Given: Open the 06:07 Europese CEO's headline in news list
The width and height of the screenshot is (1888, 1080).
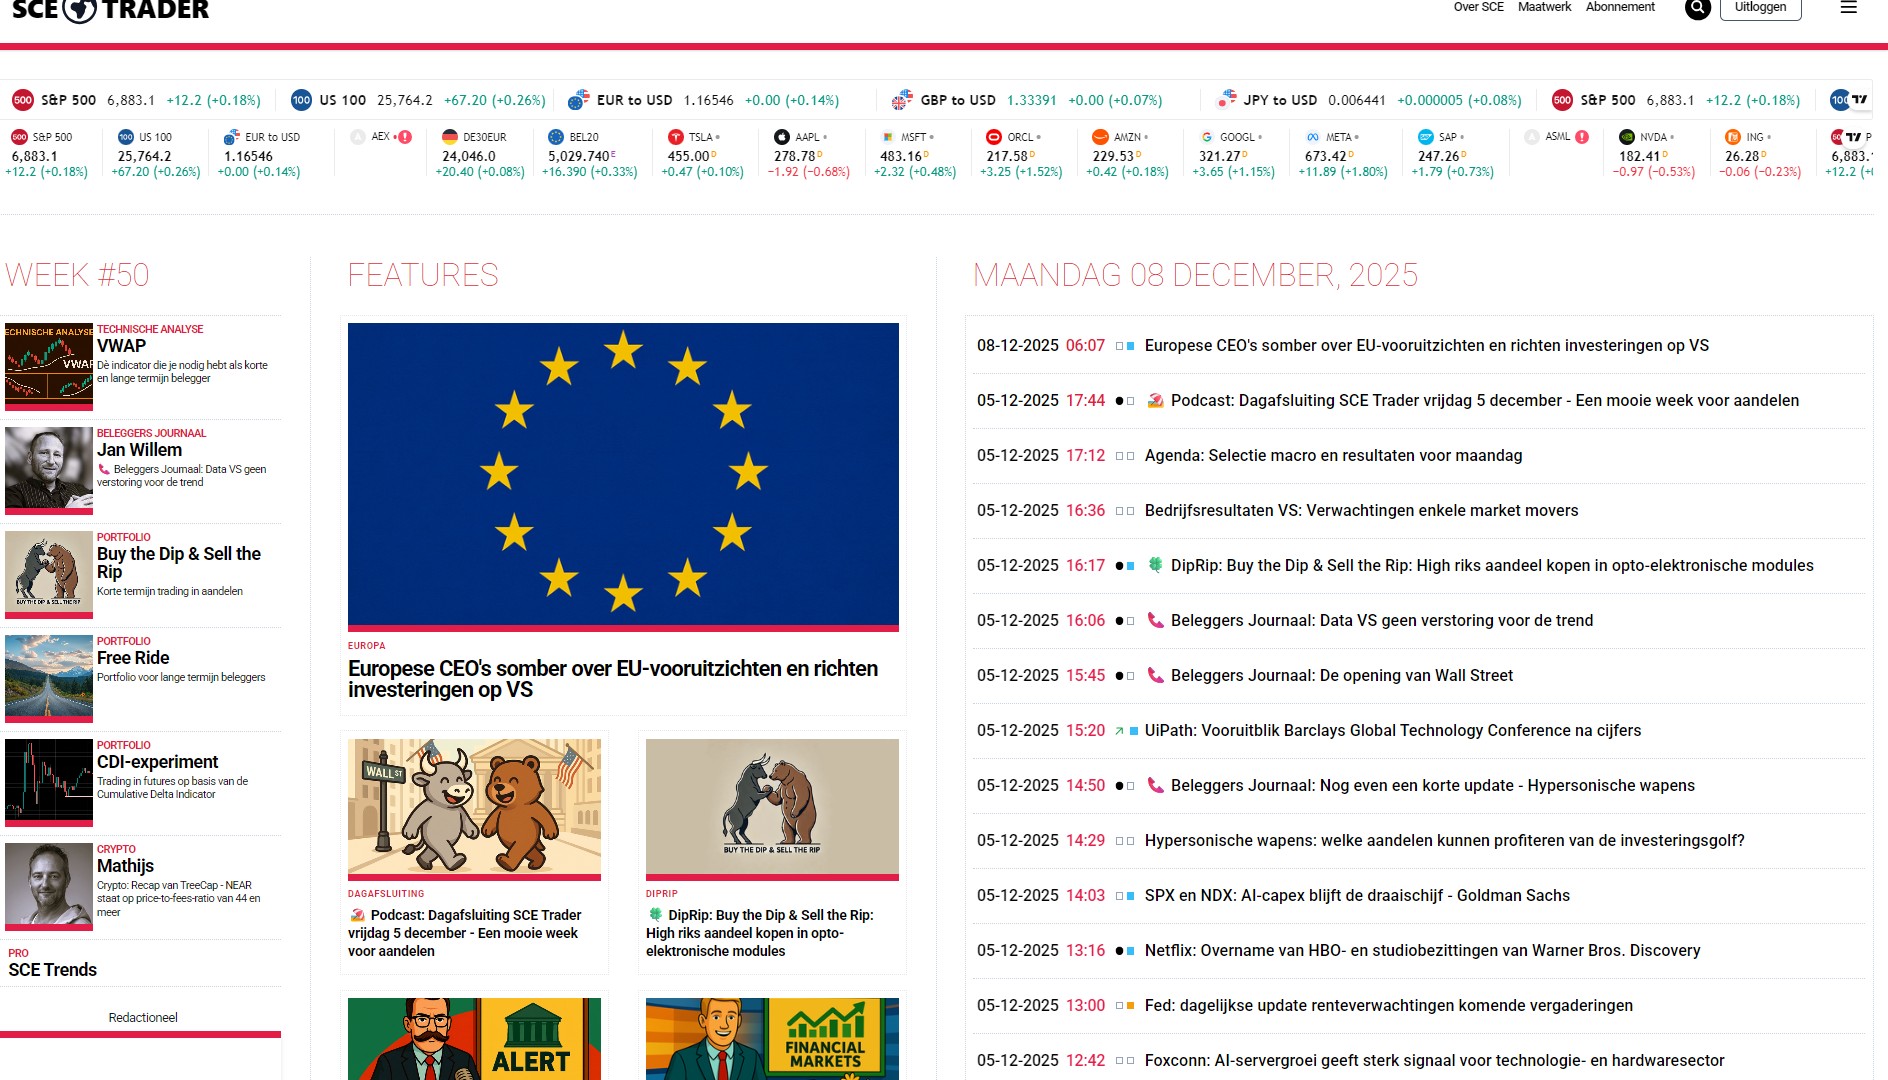Looking at the screenshot, I should [x=1426, y=346].
